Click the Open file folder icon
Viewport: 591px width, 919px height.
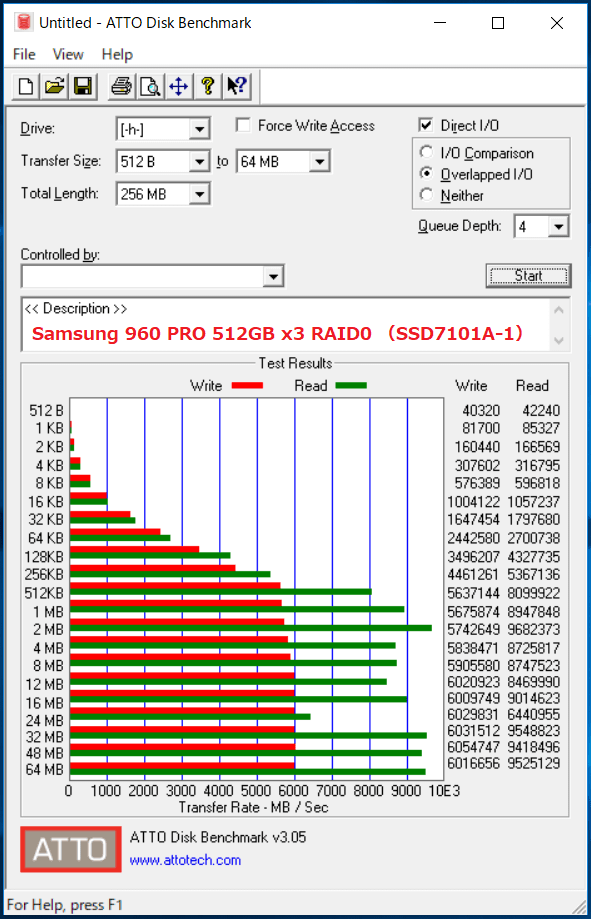click(x=54, y=87)
